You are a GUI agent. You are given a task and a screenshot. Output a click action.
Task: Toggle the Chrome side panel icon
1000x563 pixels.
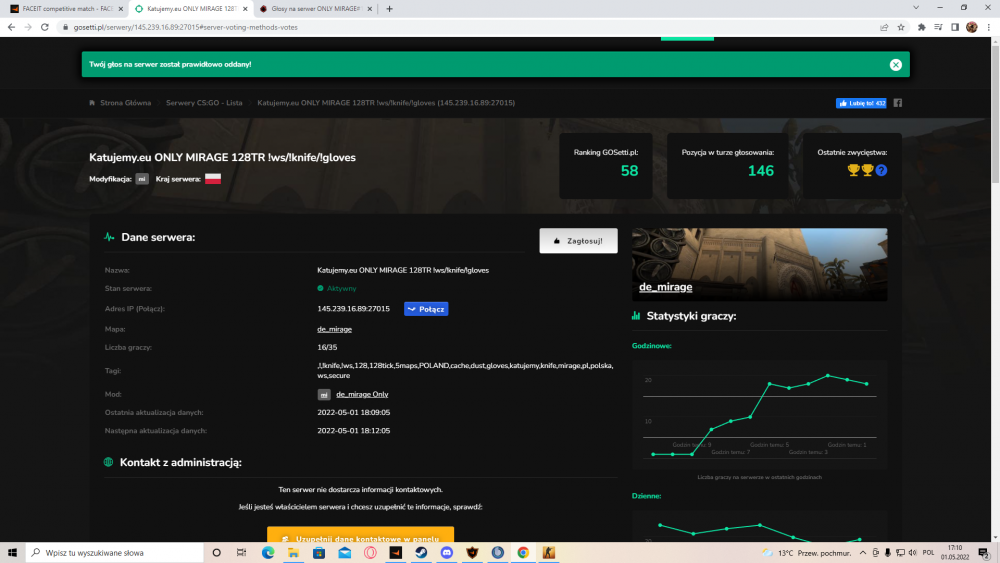coord(955,27)
